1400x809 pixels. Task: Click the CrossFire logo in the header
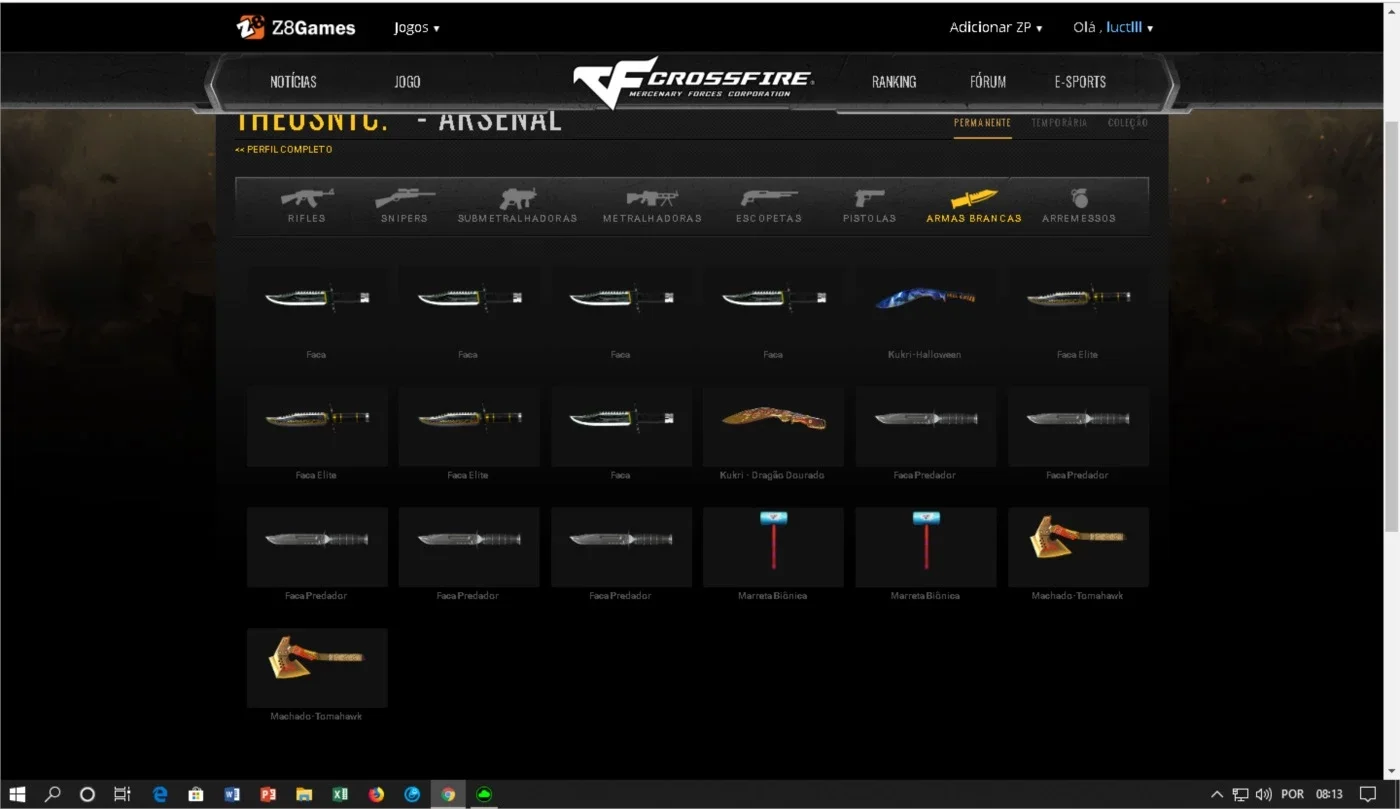693,82
